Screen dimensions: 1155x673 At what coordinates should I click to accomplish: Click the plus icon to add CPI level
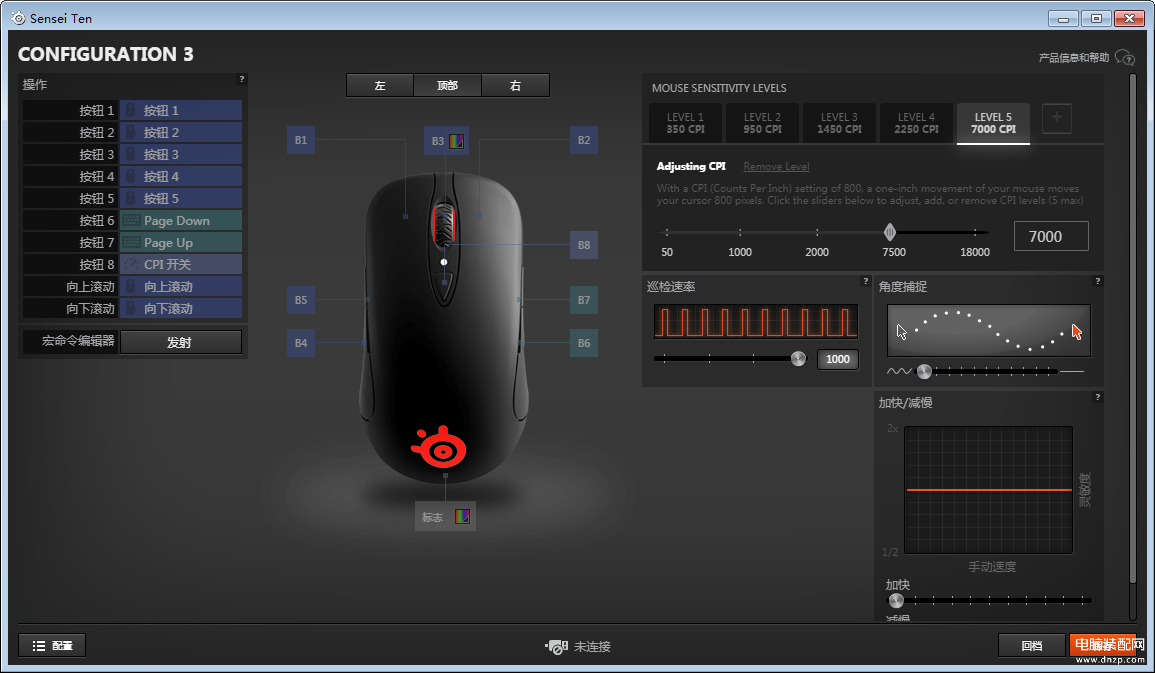(x=1057, y=118)
